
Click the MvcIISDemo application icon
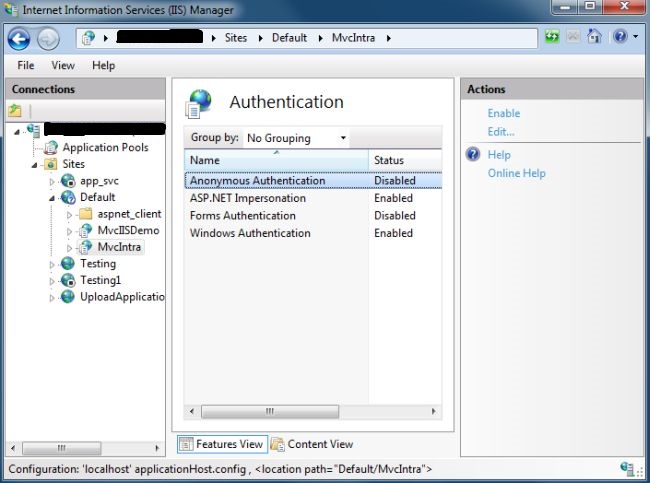coord(85,231)
